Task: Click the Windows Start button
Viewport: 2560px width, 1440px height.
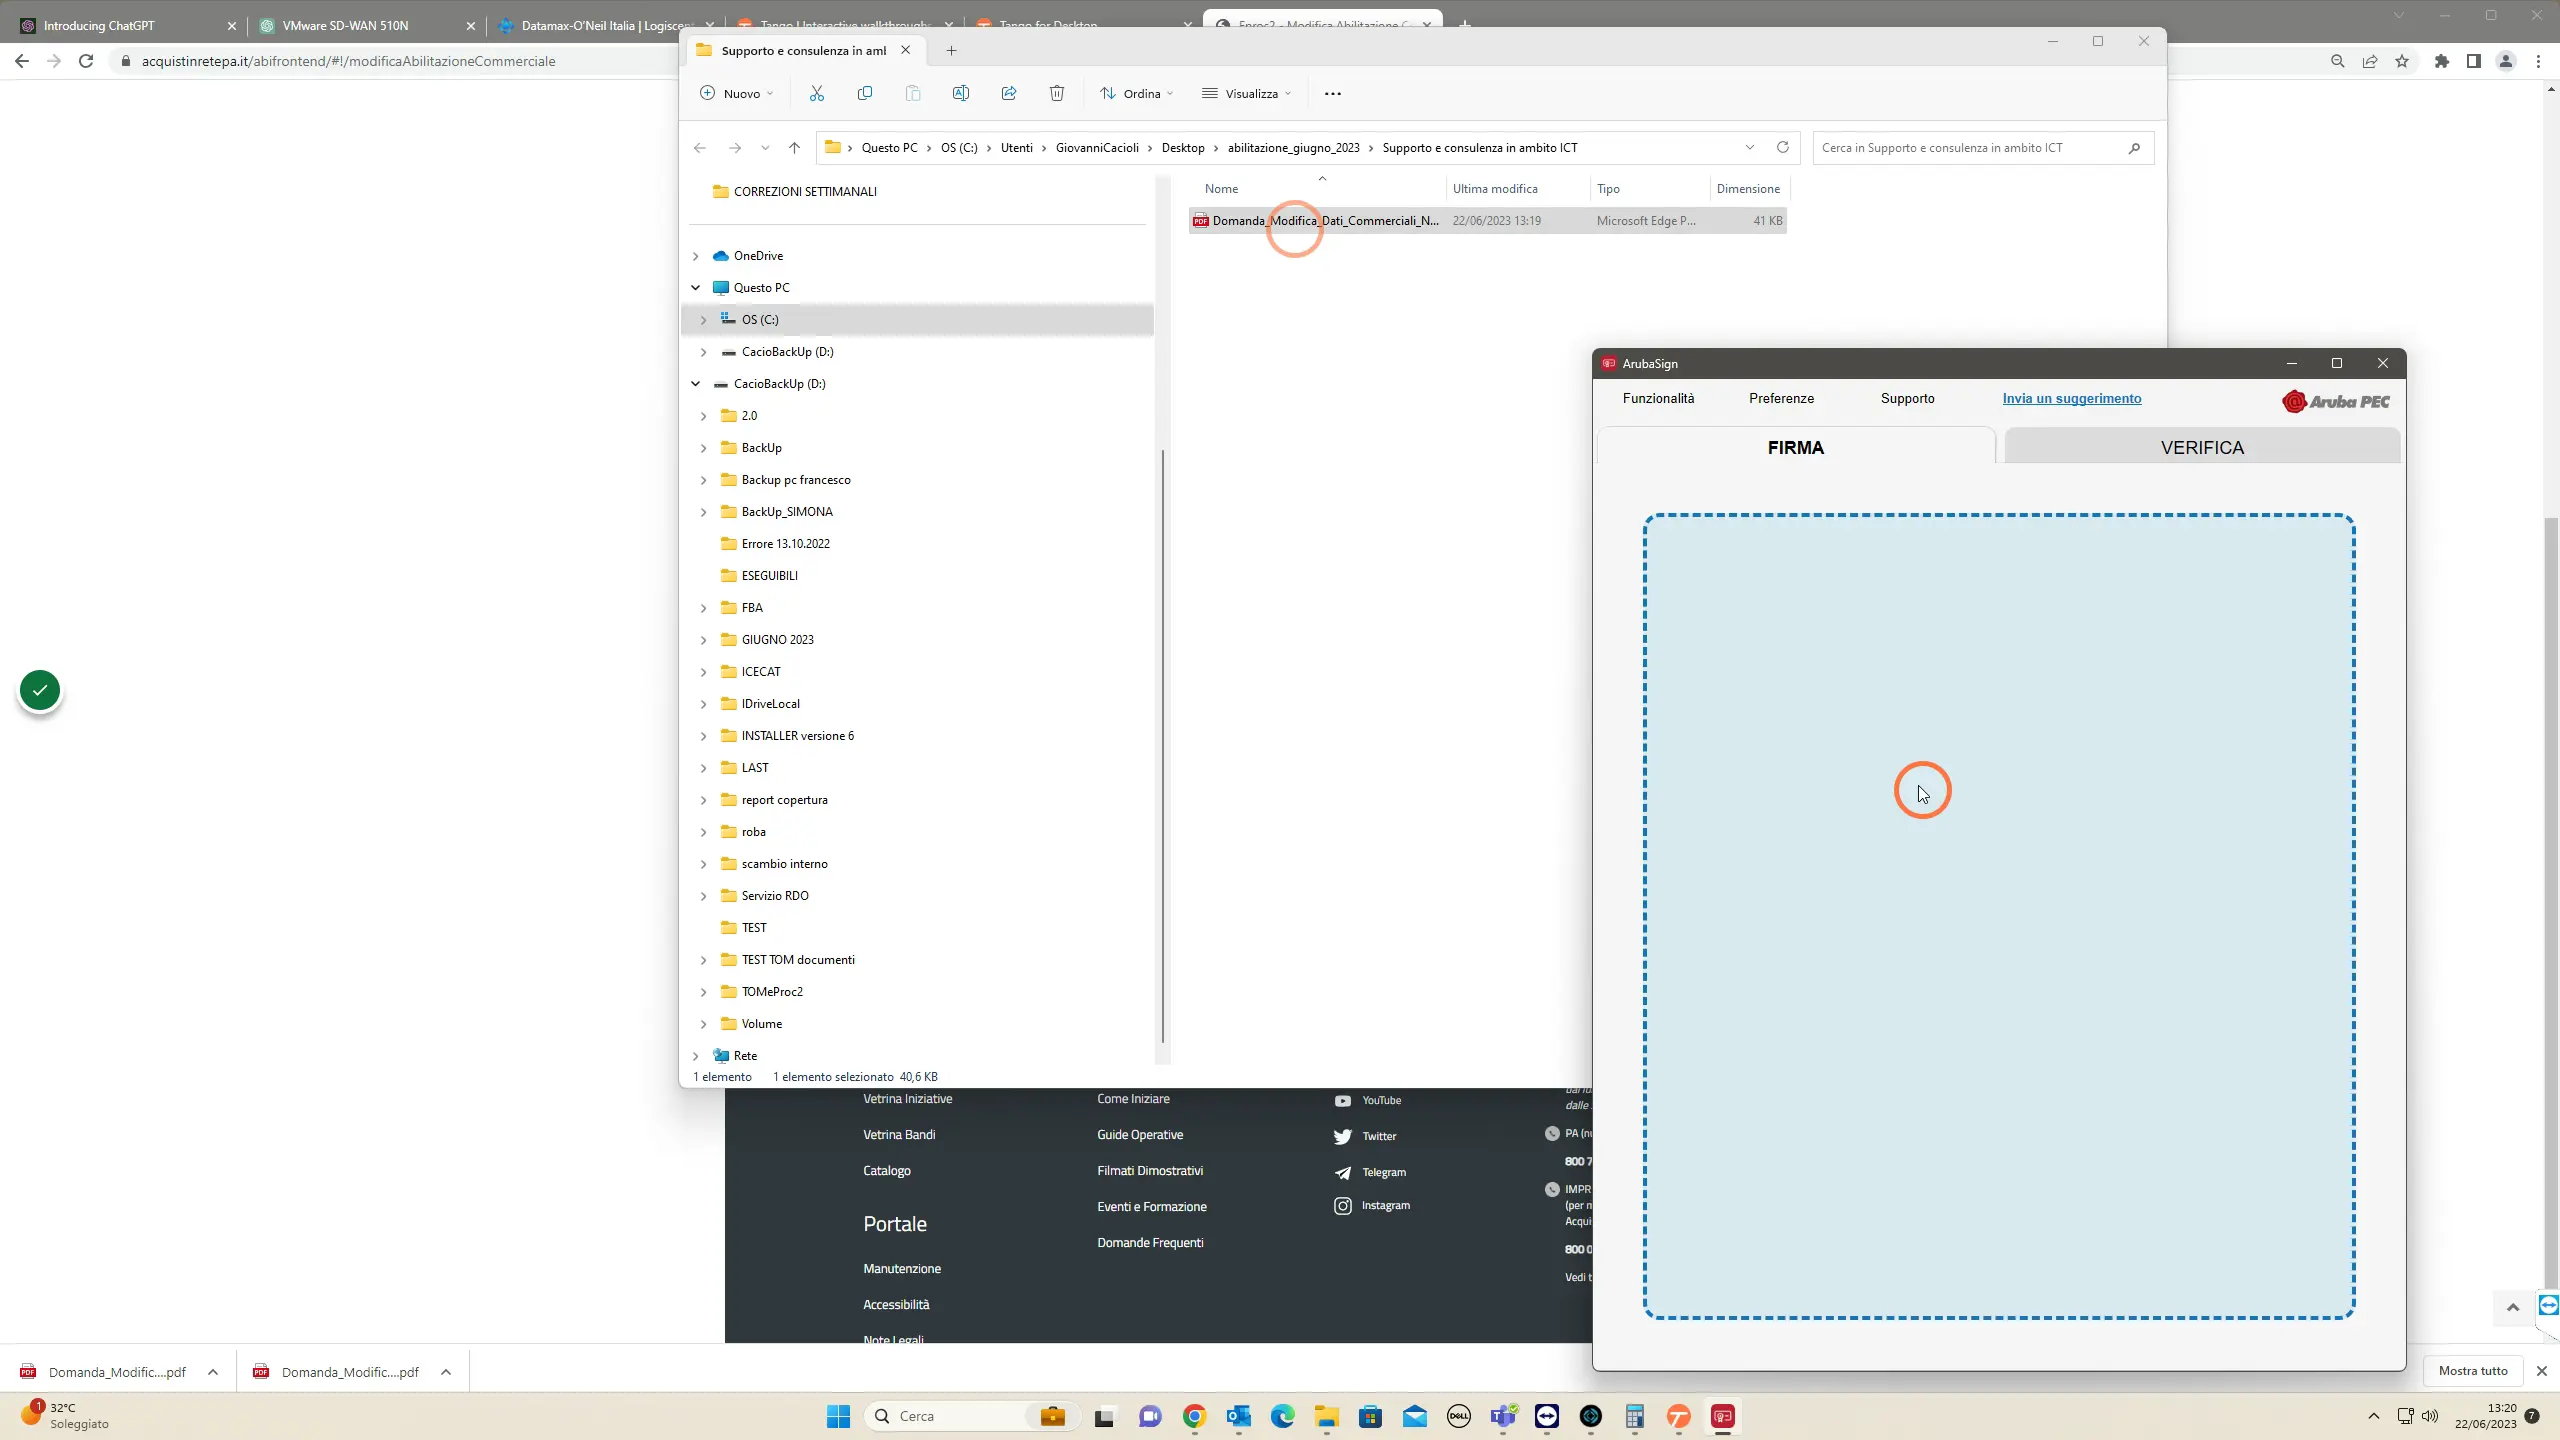Action: click(838, 1416)
